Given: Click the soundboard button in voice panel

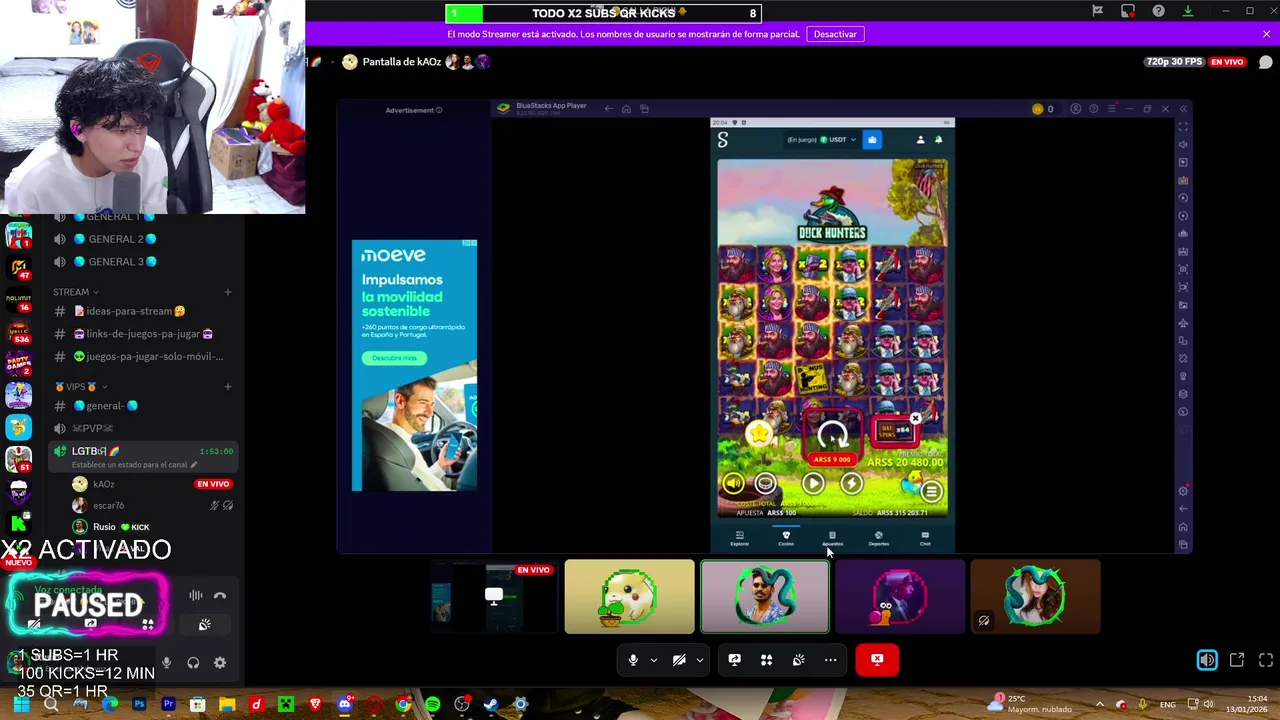Looking at the screenshot, I should [204, 625].
